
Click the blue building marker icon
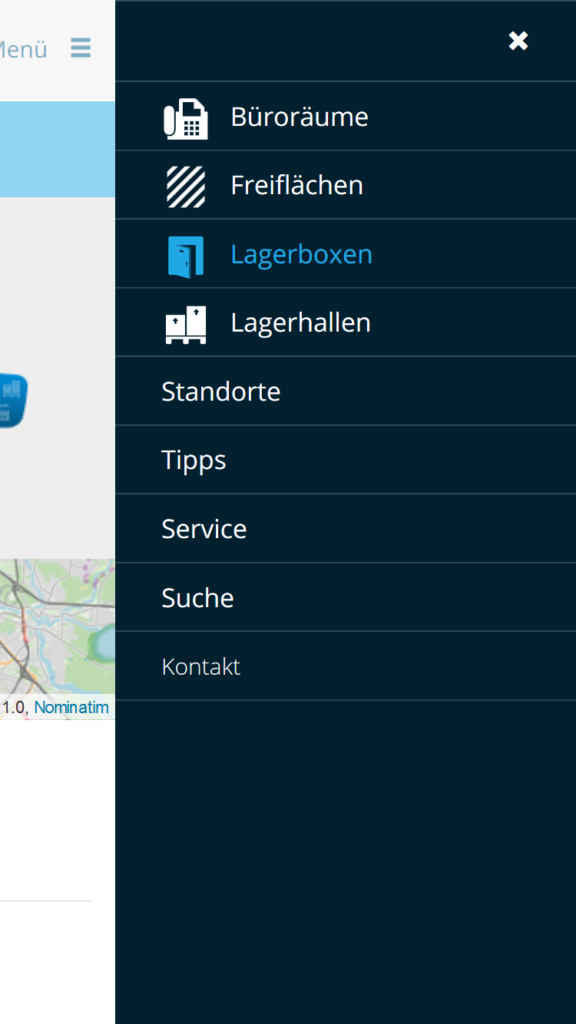click(13, 400)
